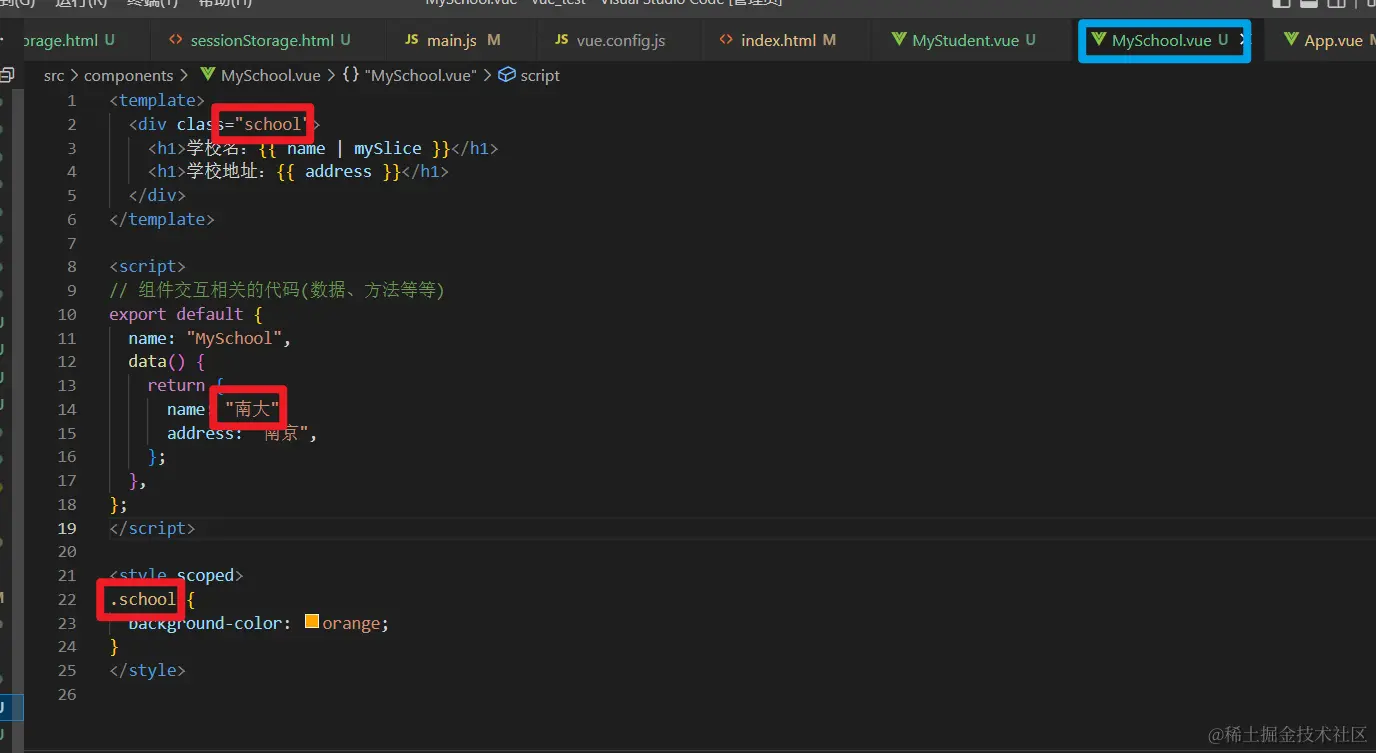Screen dimensions: 1376x753
Task: Open the MySchool.vue file breadcrumb
Action: pos(260,75)
